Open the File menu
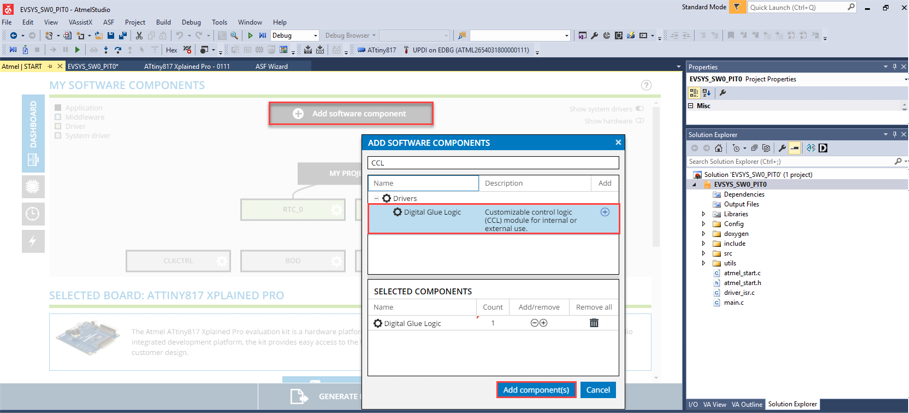This screenshot has width=909, height=413. tap(7, 22)
